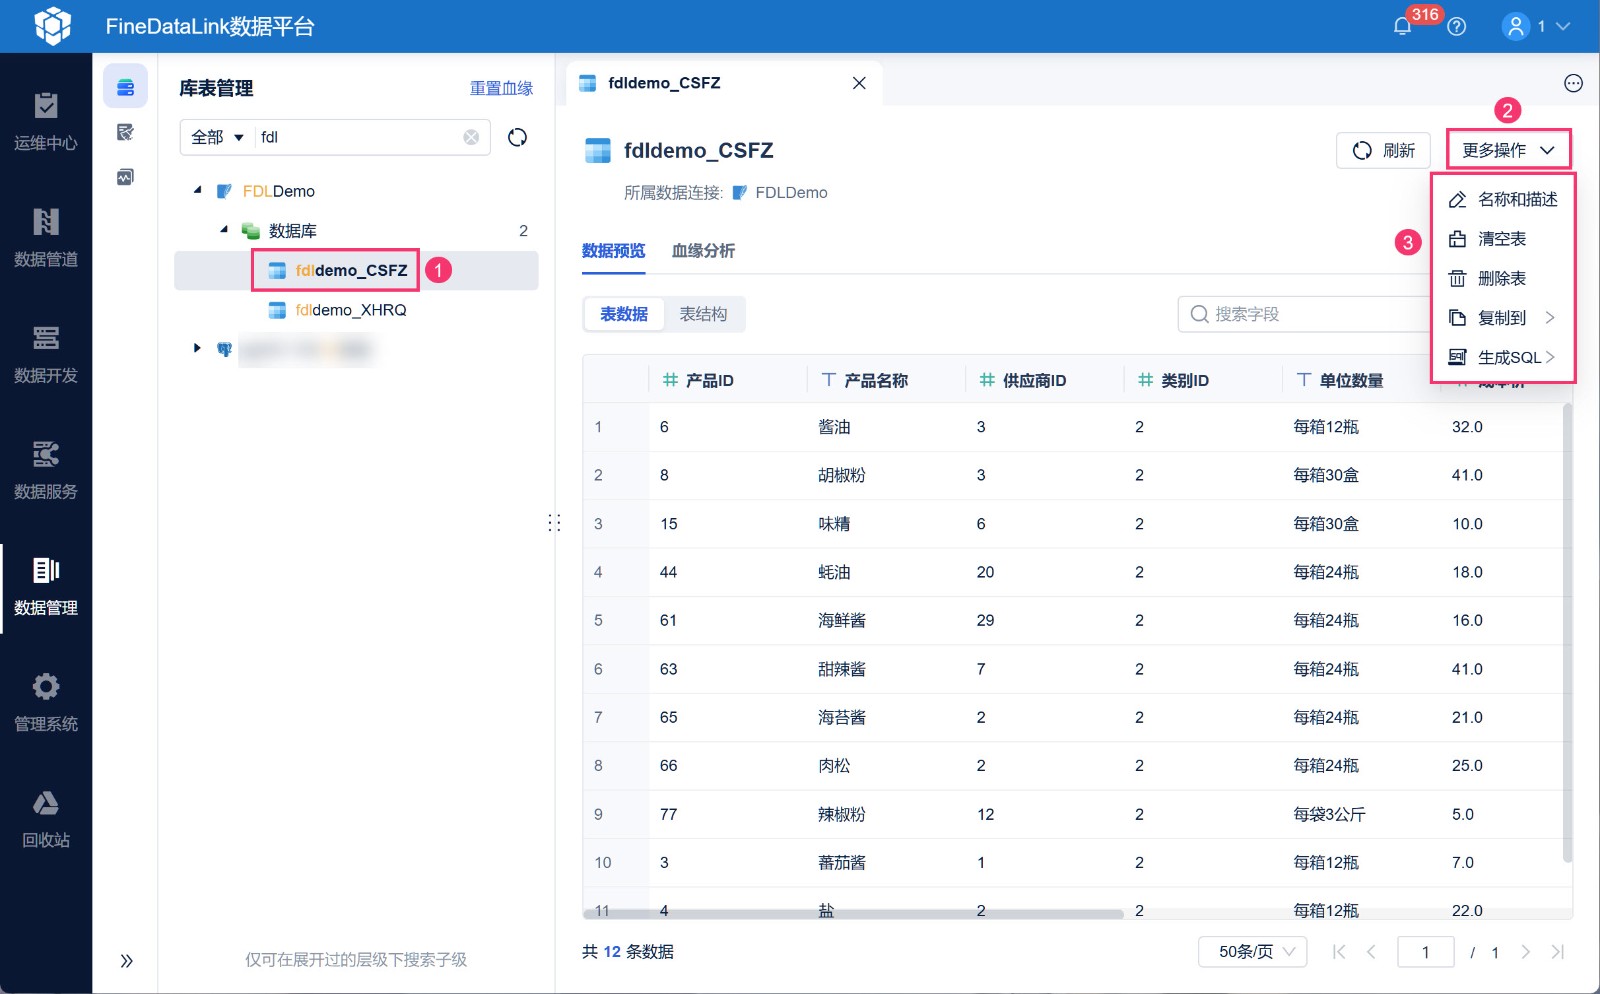Screen dimensions: 1600x994
Task: Go to 数据管理 in sidebar
Action: click(x=46, y=586)
